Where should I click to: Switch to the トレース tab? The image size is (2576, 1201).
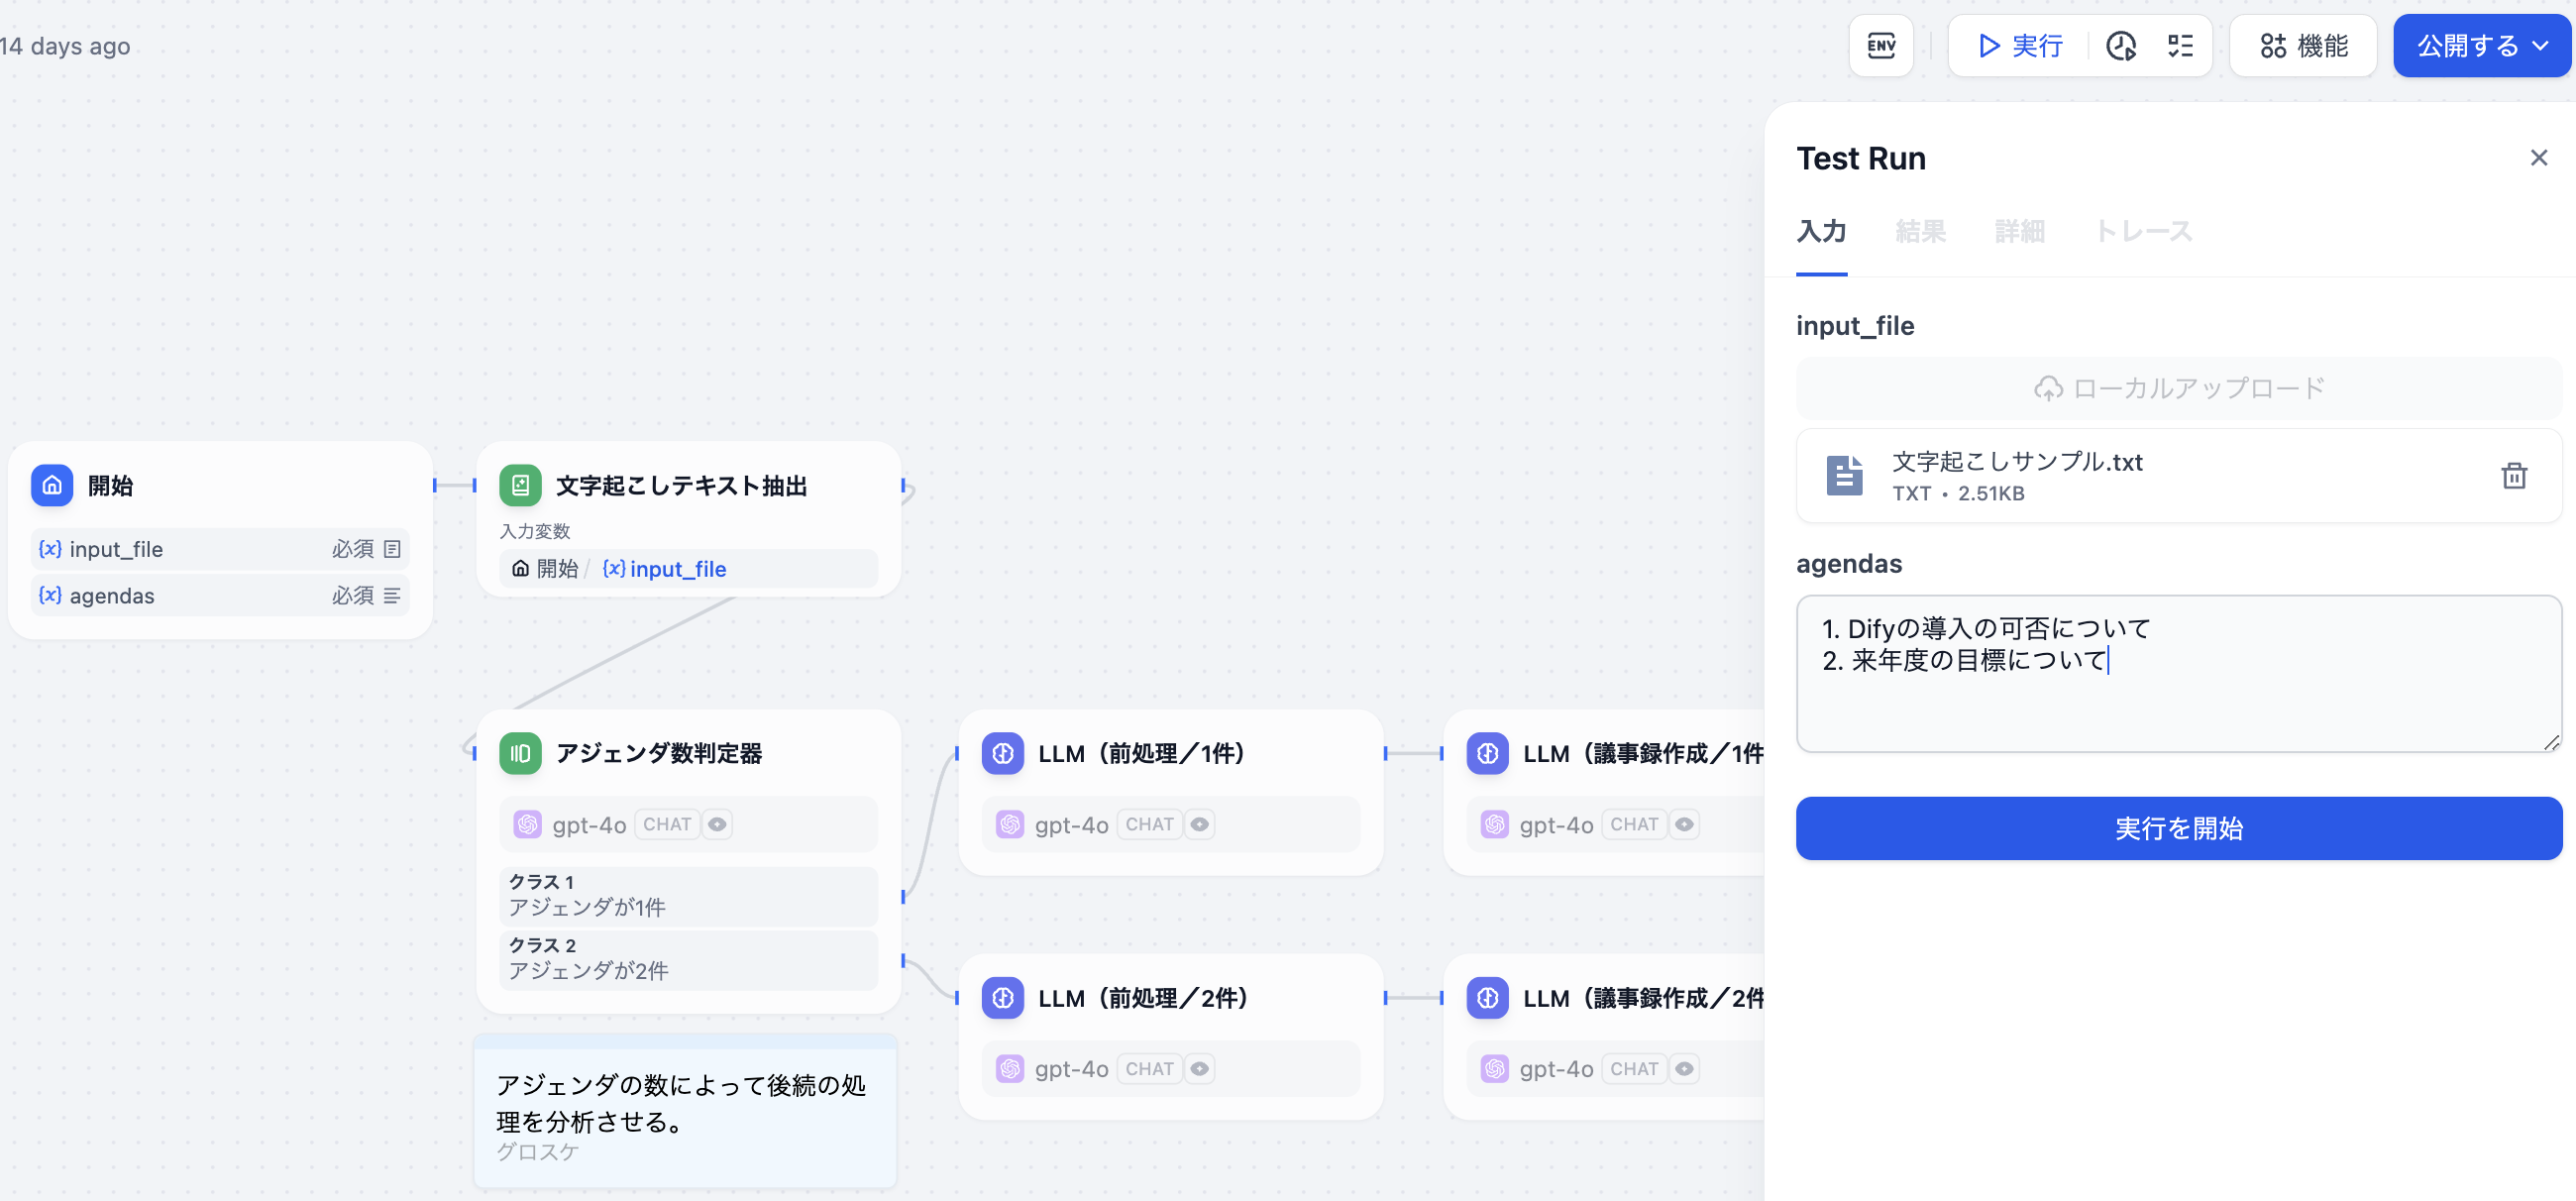point(2142,232)
